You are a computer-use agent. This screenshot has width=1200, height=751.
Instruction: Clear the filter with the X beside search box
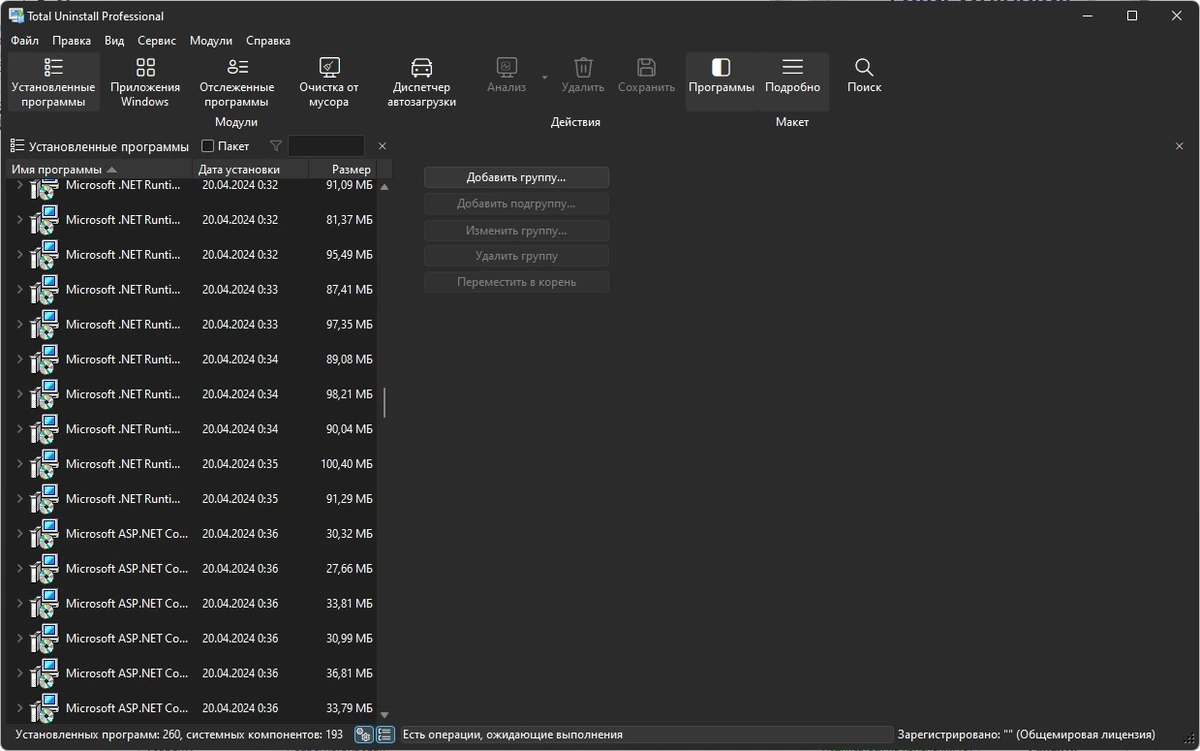point(382,146)
